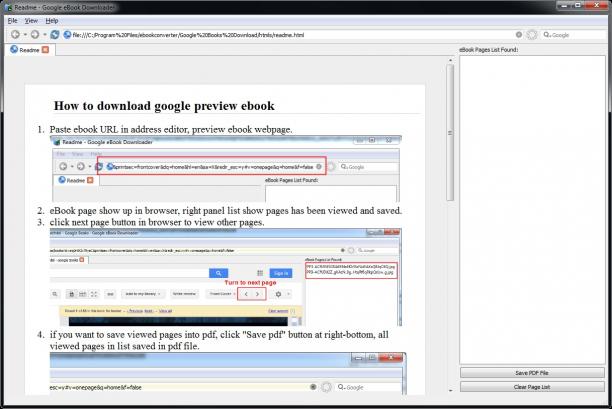Click the globe icon beside the address
612x409 pixels.
pyautogui.click(x=67, y=35)
